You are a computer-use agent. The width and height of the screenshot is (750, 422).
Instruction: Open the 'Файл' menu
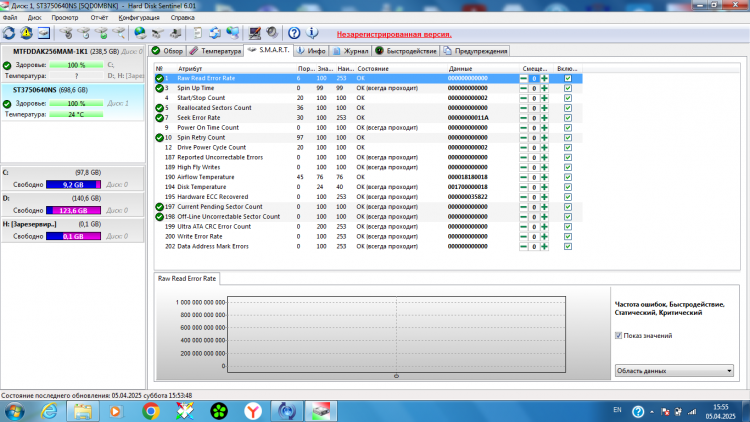pos(10,18)
